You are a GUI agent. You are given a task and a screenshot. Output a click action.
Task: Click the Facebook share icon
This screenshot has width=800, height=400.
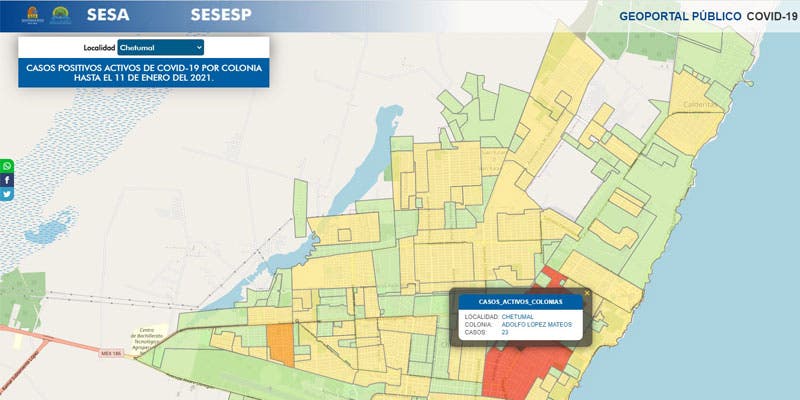point(7,180)
